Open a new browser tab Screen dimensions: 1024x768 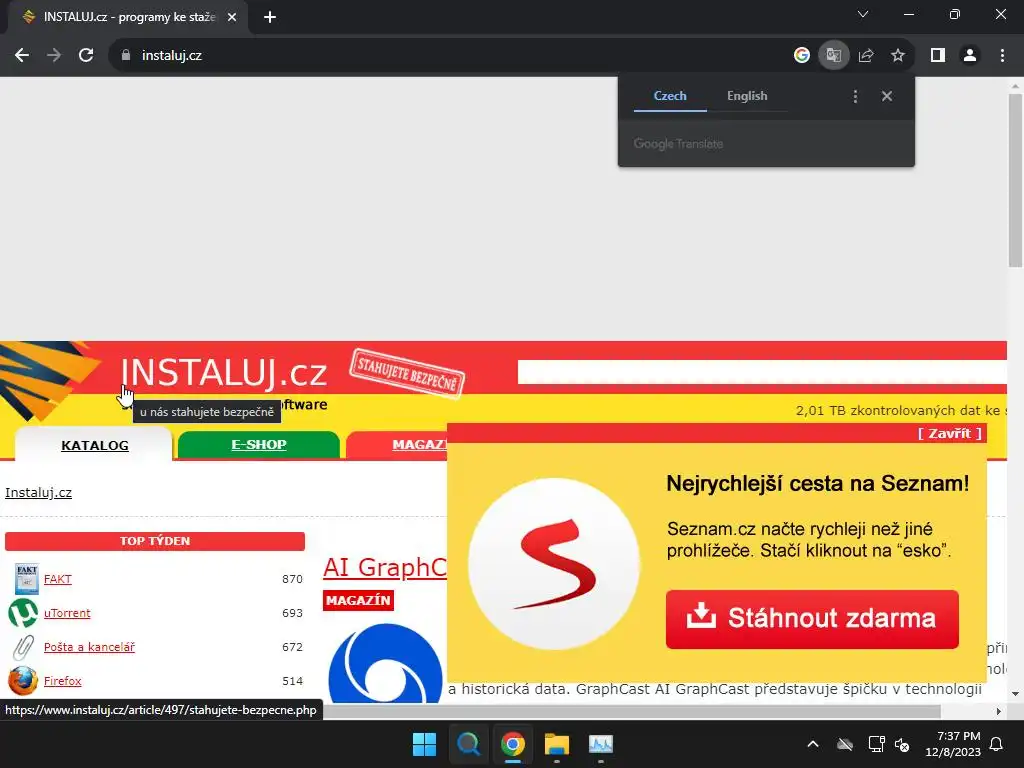pyautogui.click(x=270, y=17)
